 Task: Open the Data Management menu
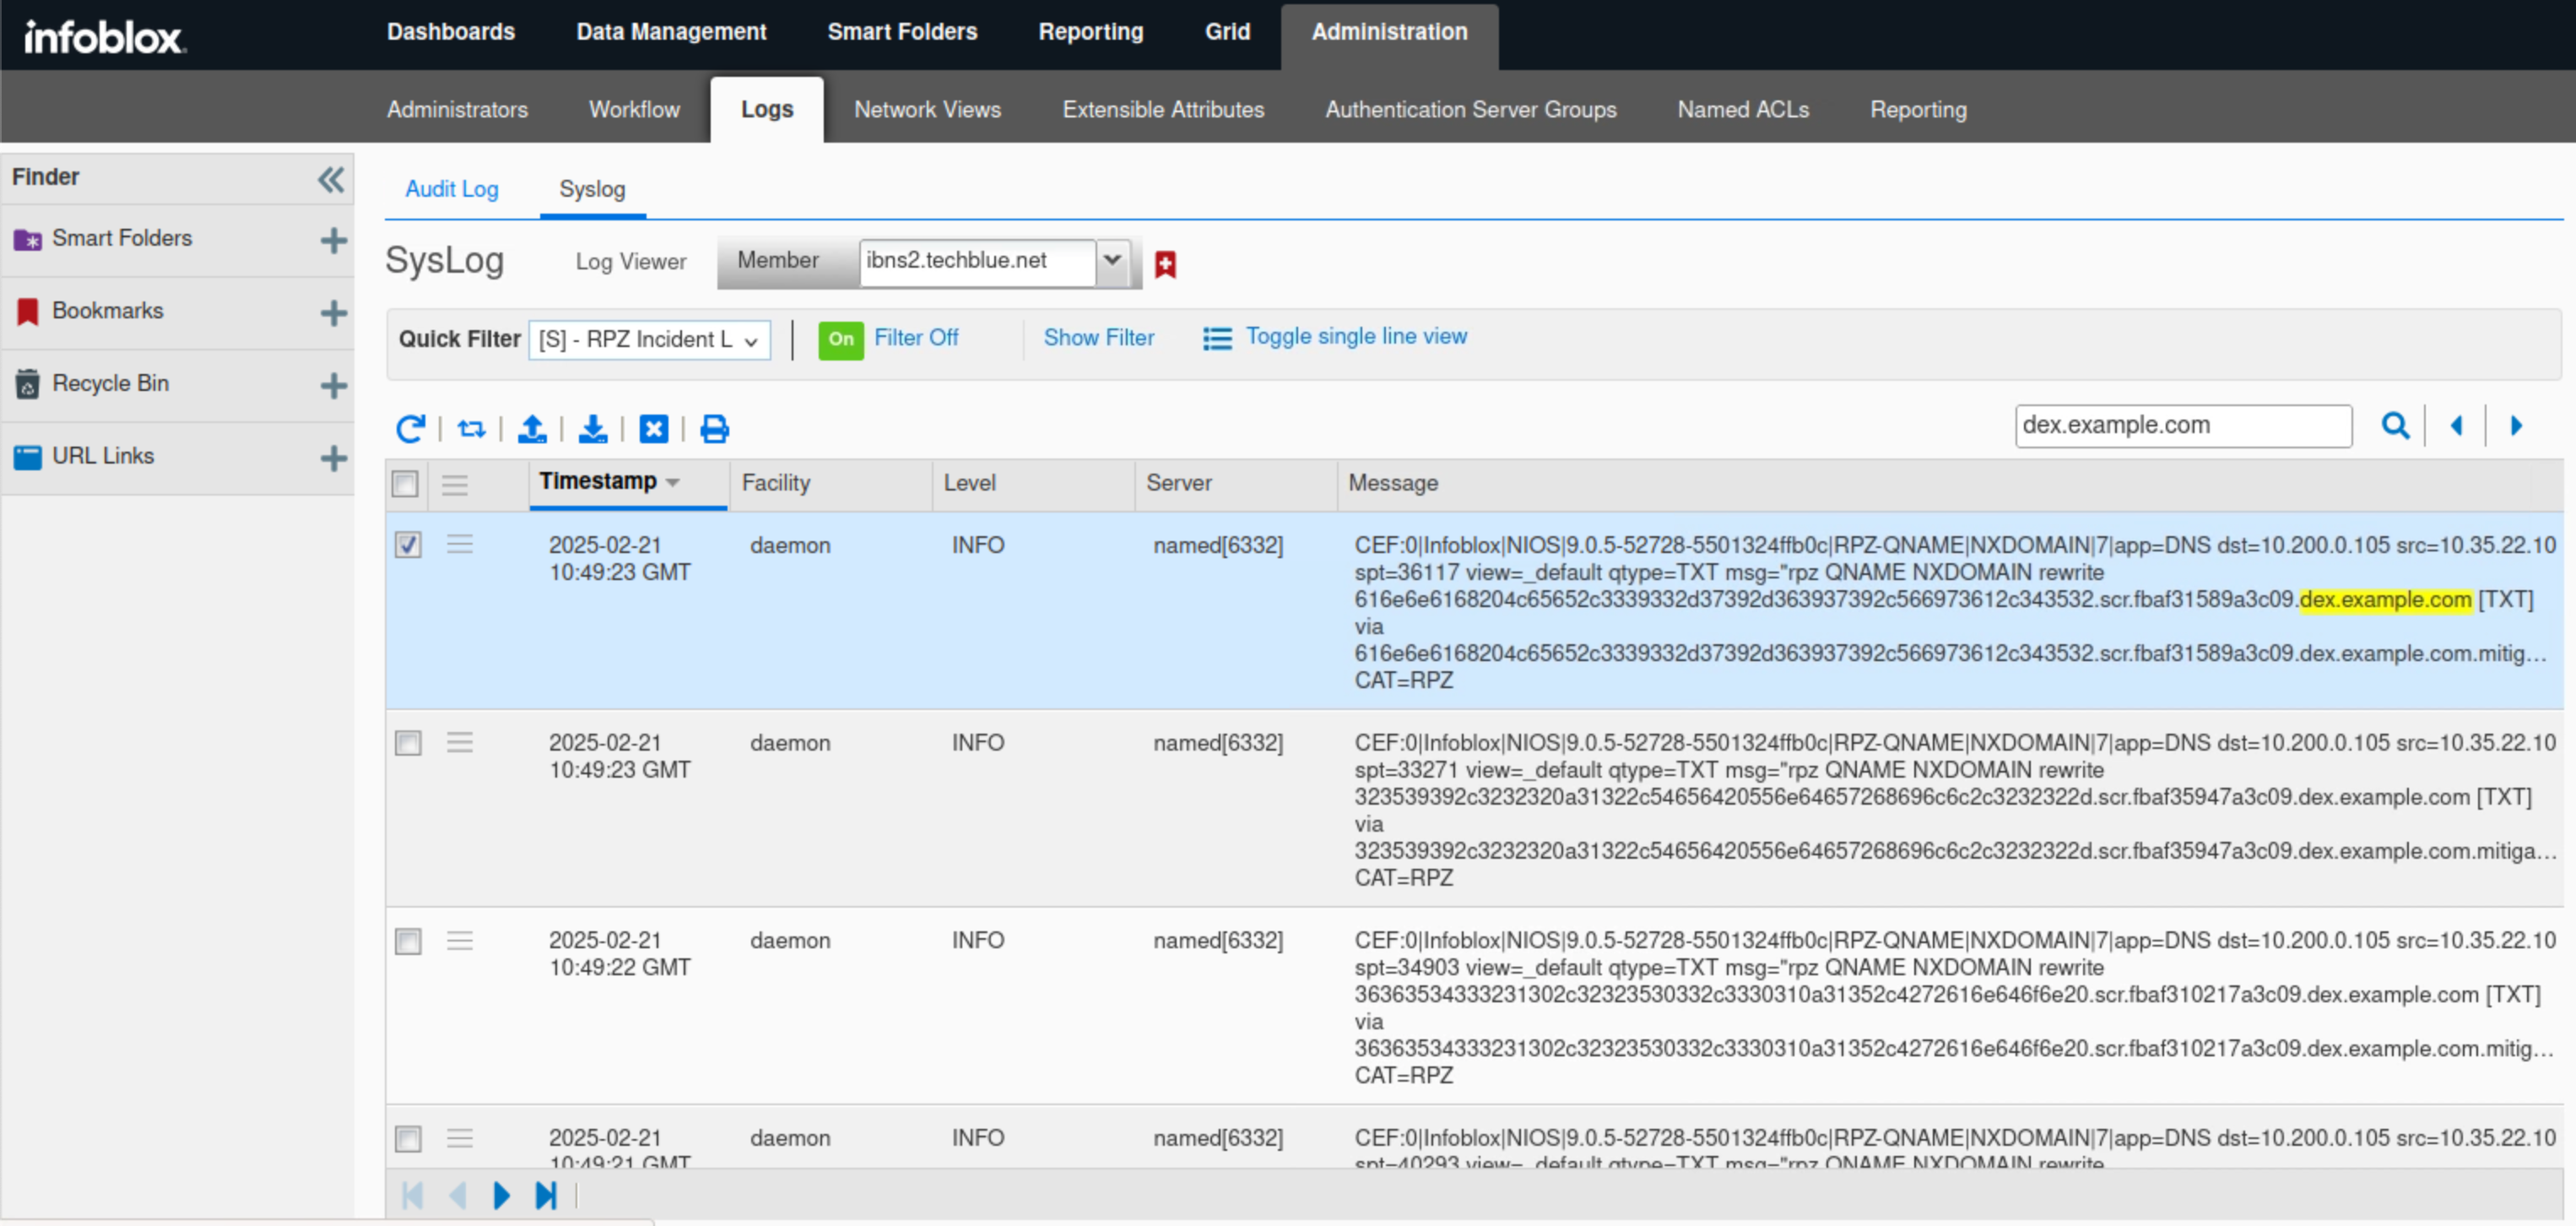tap(671, 32)
